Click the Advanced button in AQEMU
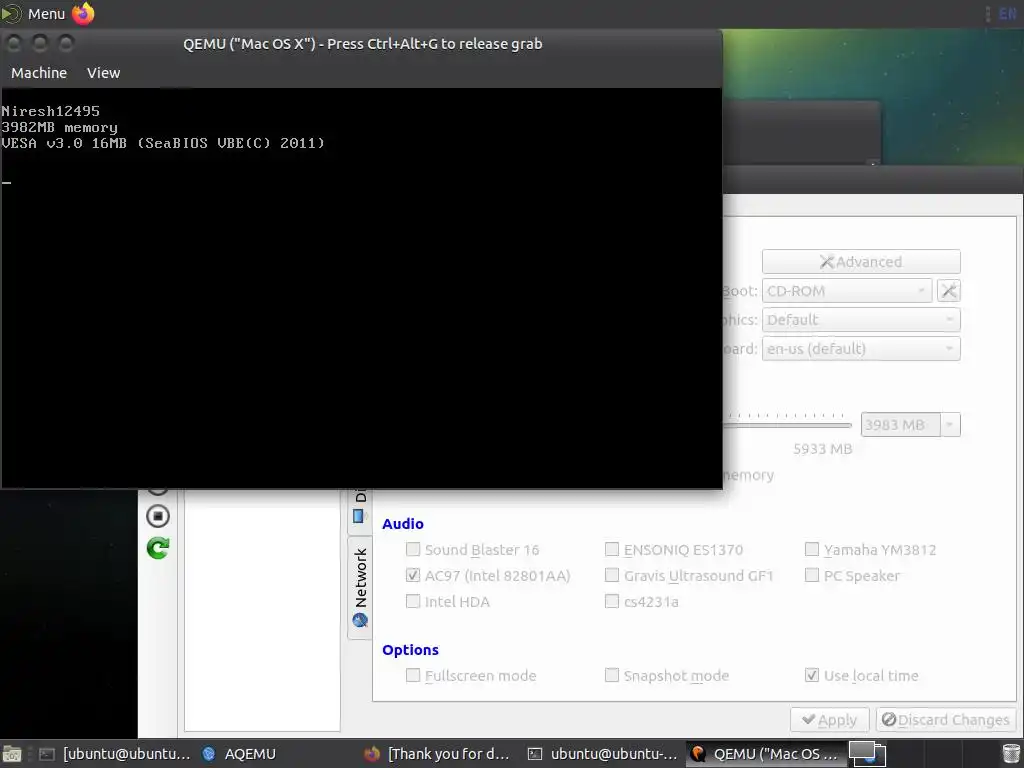The height and width of the screenshot is (768, 1024). click(x=861, y=261)
